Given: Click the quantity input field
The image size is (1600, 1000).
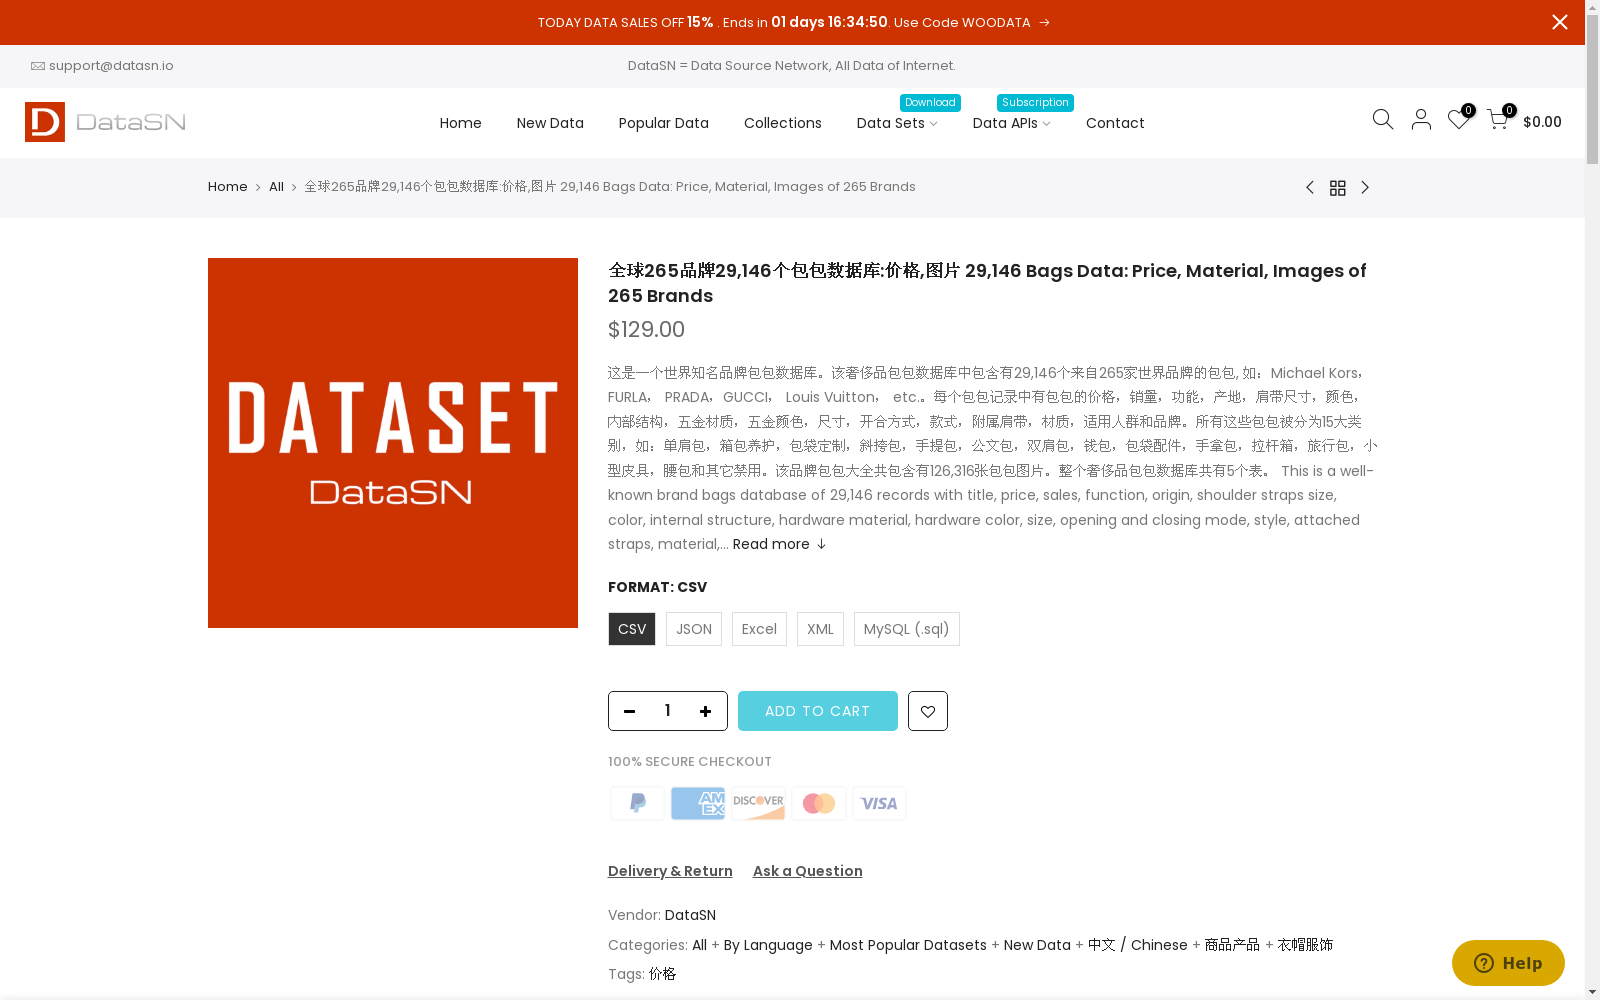Looking at the screenshot, I should [667, 711].
